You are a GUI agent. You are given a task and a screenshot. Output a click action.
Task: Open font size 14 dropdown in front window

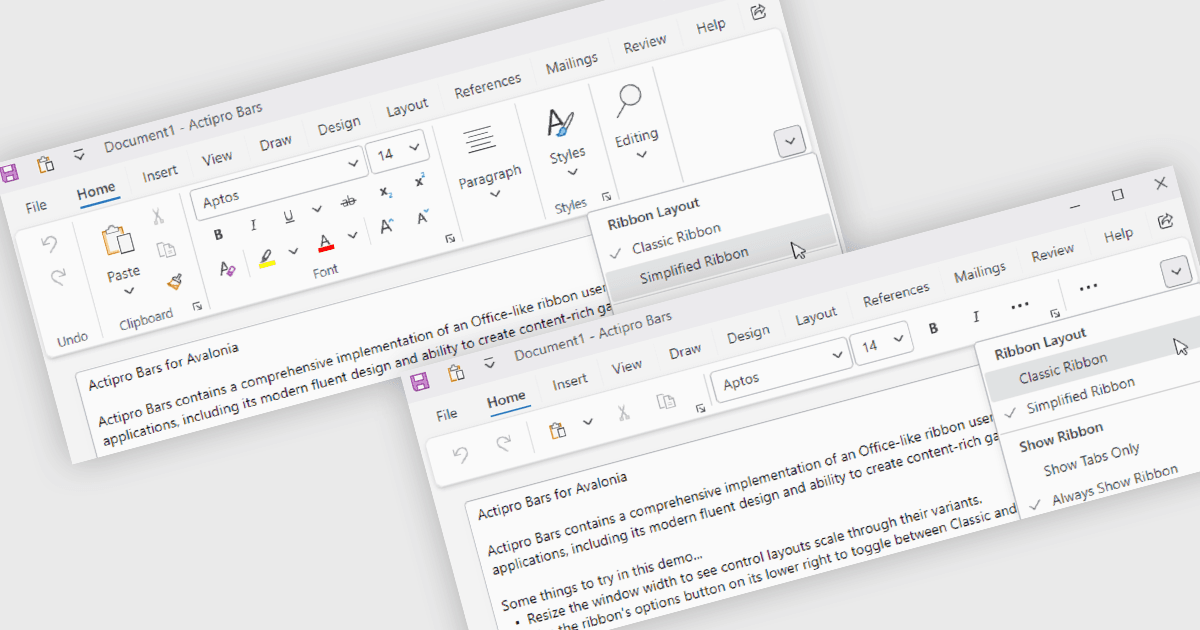pyautogui.click(x=898, y=339)
